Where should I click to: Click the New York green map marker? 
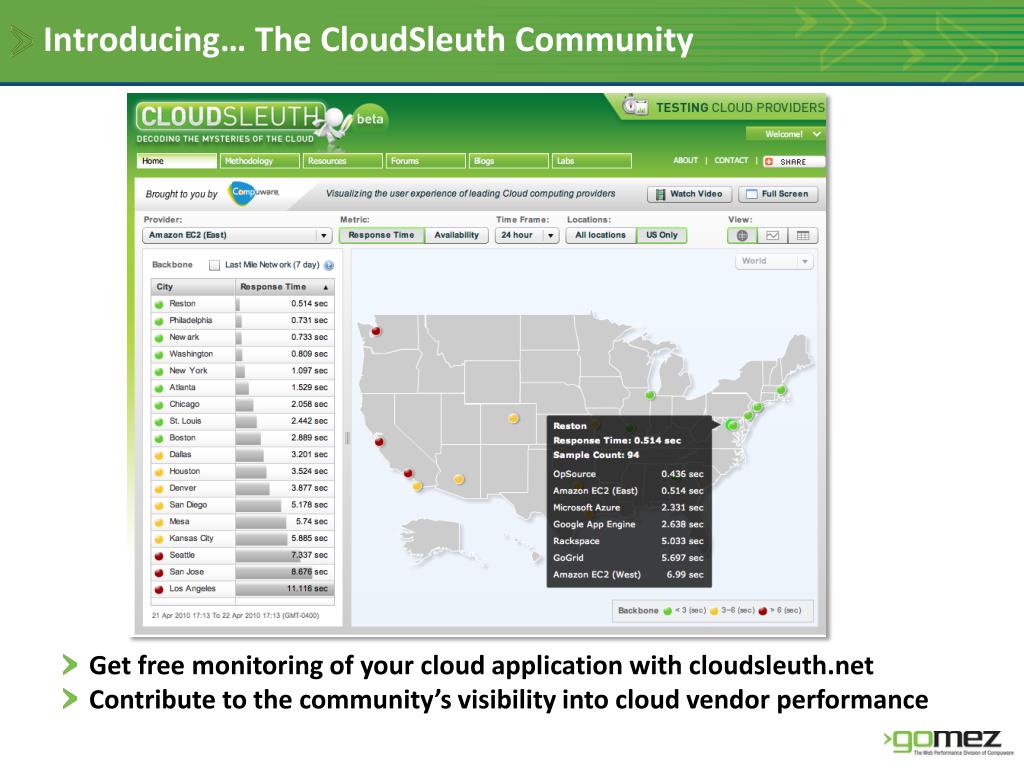tap(758, 408)
